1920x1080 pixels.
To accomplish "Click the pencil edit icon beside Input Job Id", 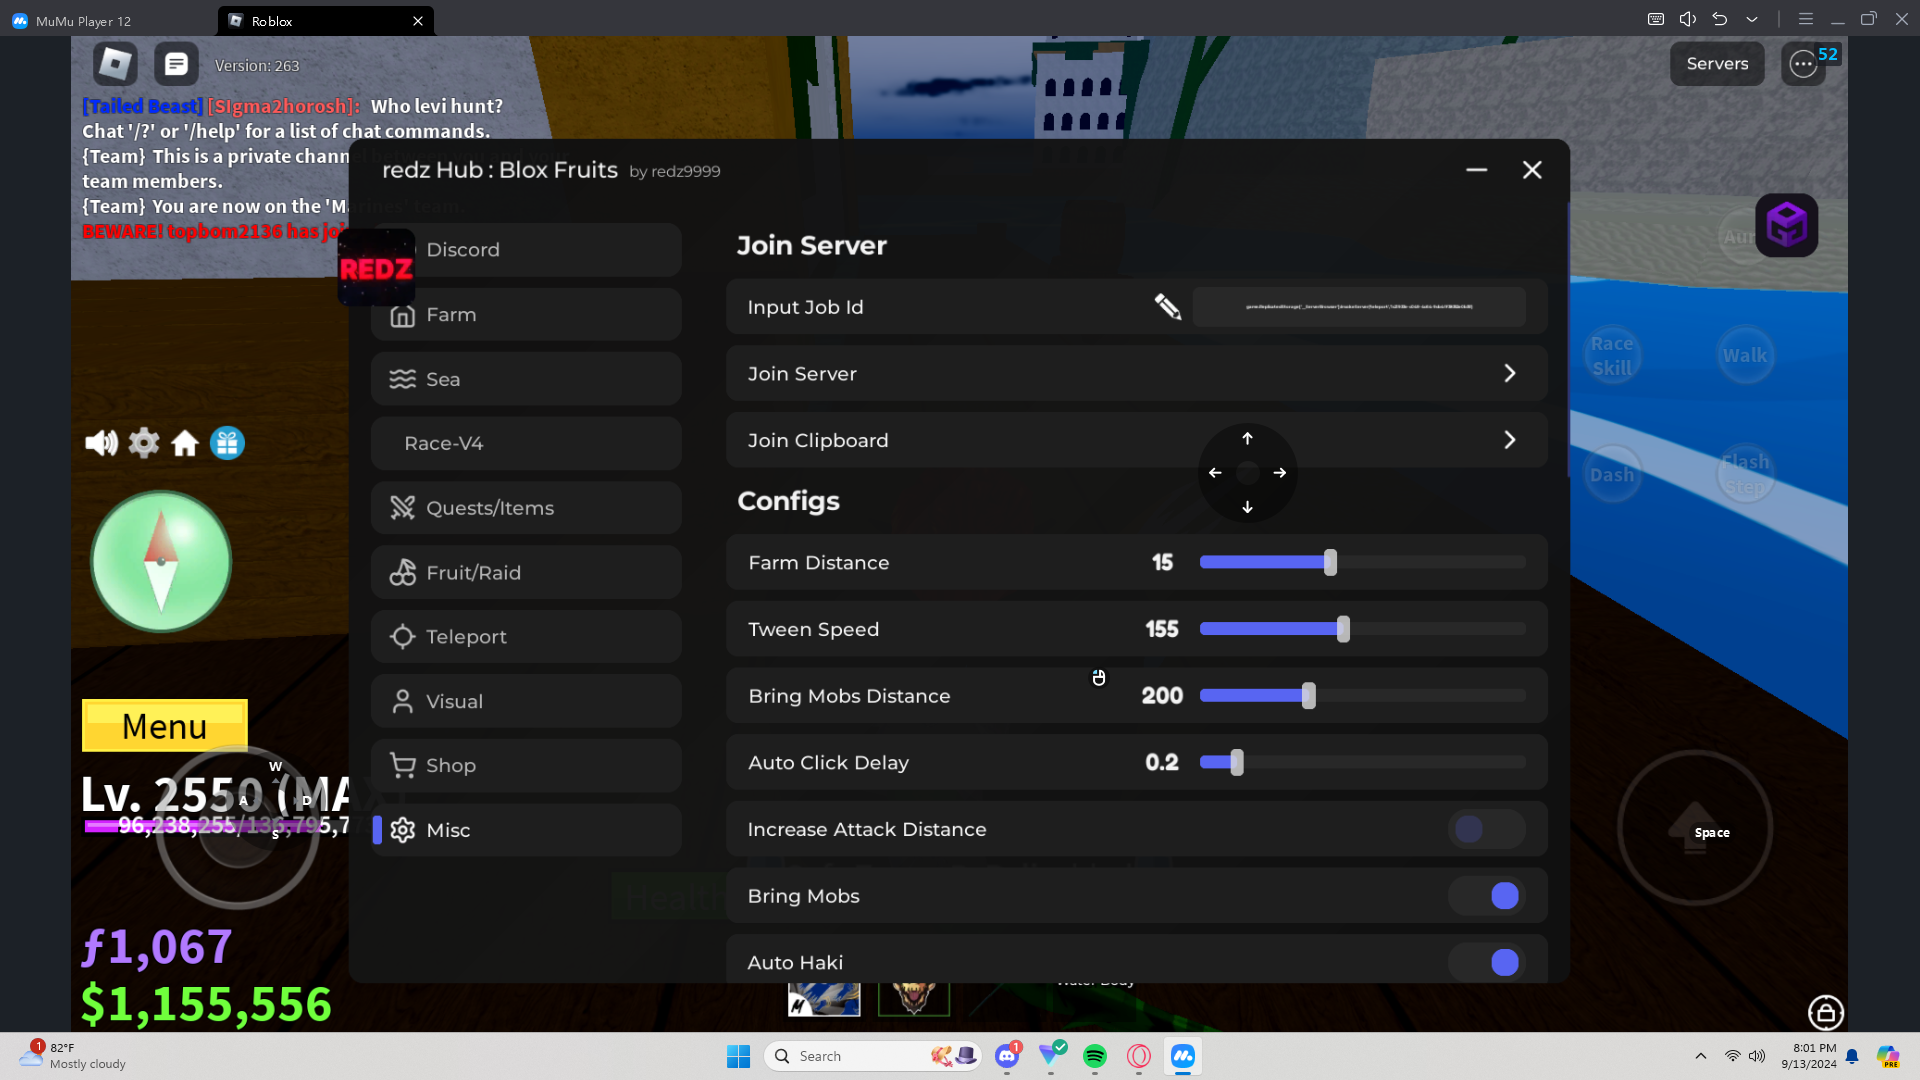I will click(x=1168, y=307).
